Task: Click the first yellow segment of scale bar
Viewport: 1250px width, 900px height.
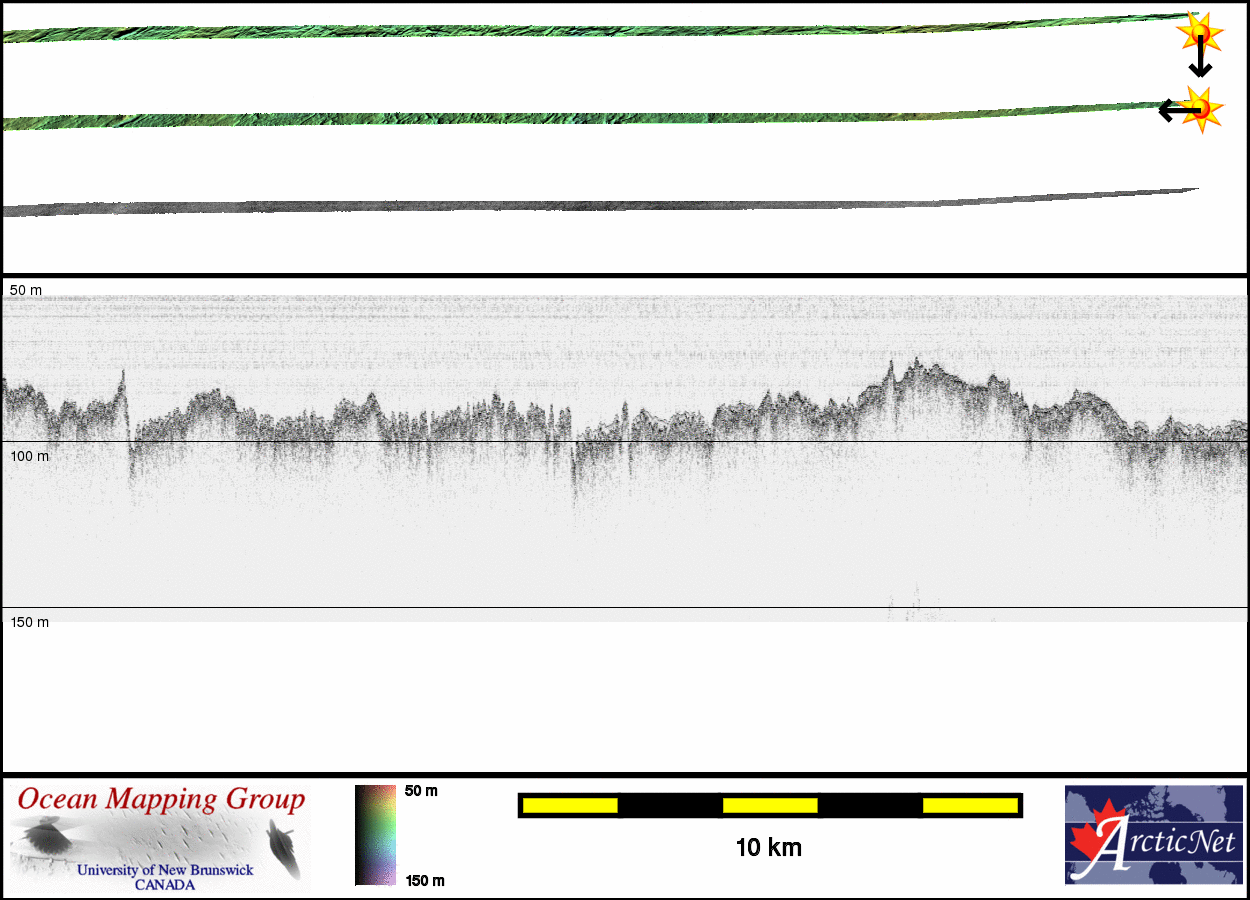Action: pos(569,805)
